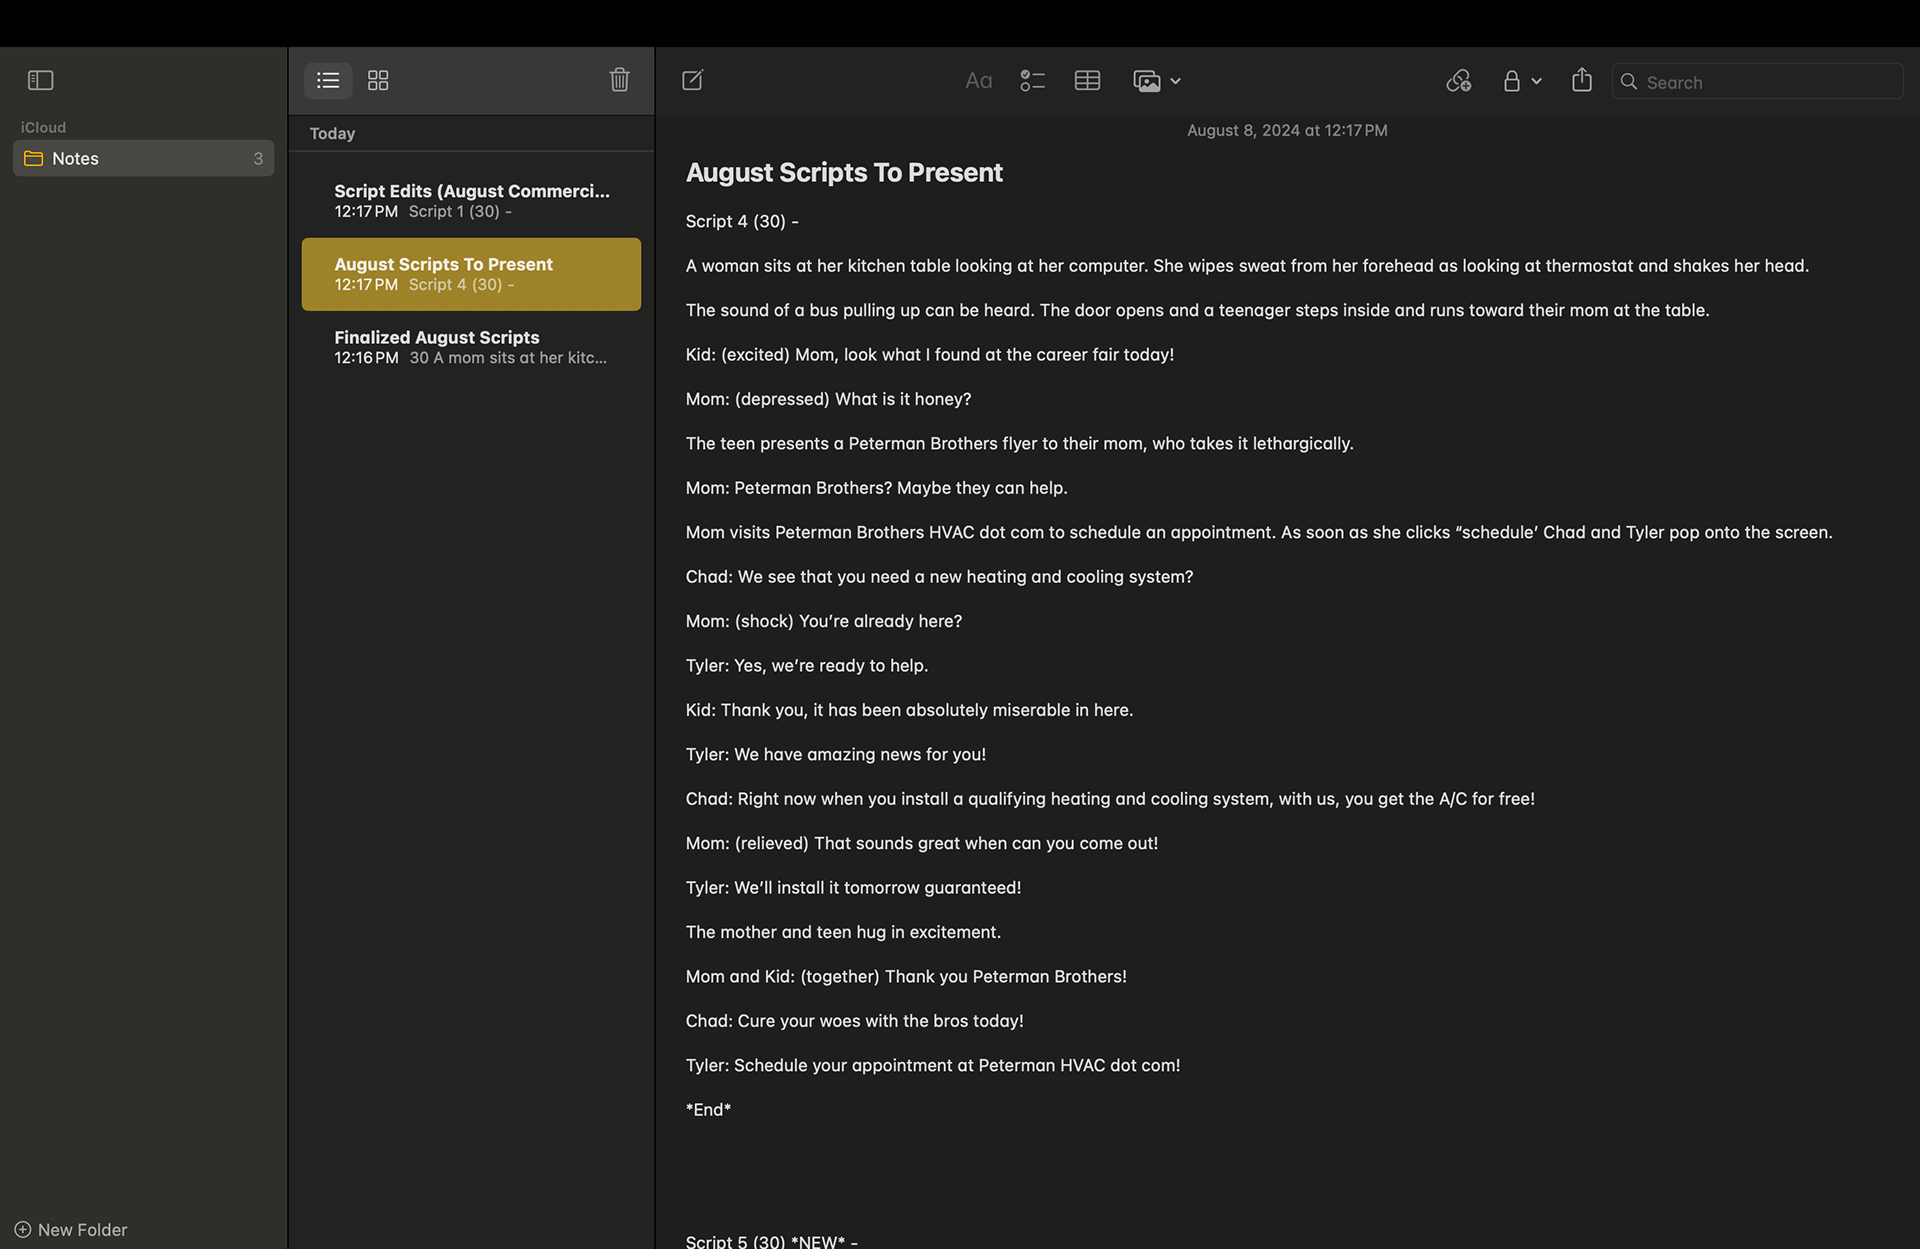Image resolution: width=1920 pixels, height=1249 pixels.
Task: Click the line 'Mom: Peterman Brothers? Maybe they can help.'
Action: pos(876,487)
